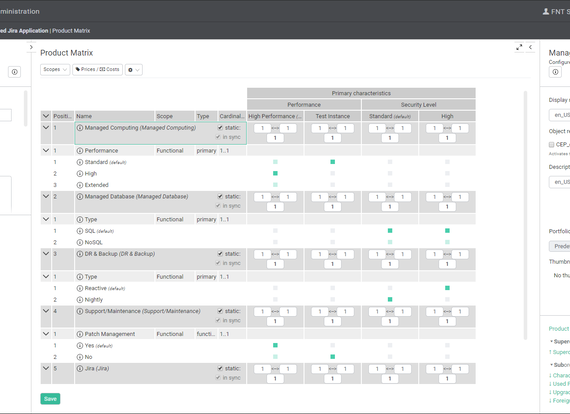Click the Product Matrix breadcrumb
The width and height of the screenshot is (570, 414).
tap(71, 31)
